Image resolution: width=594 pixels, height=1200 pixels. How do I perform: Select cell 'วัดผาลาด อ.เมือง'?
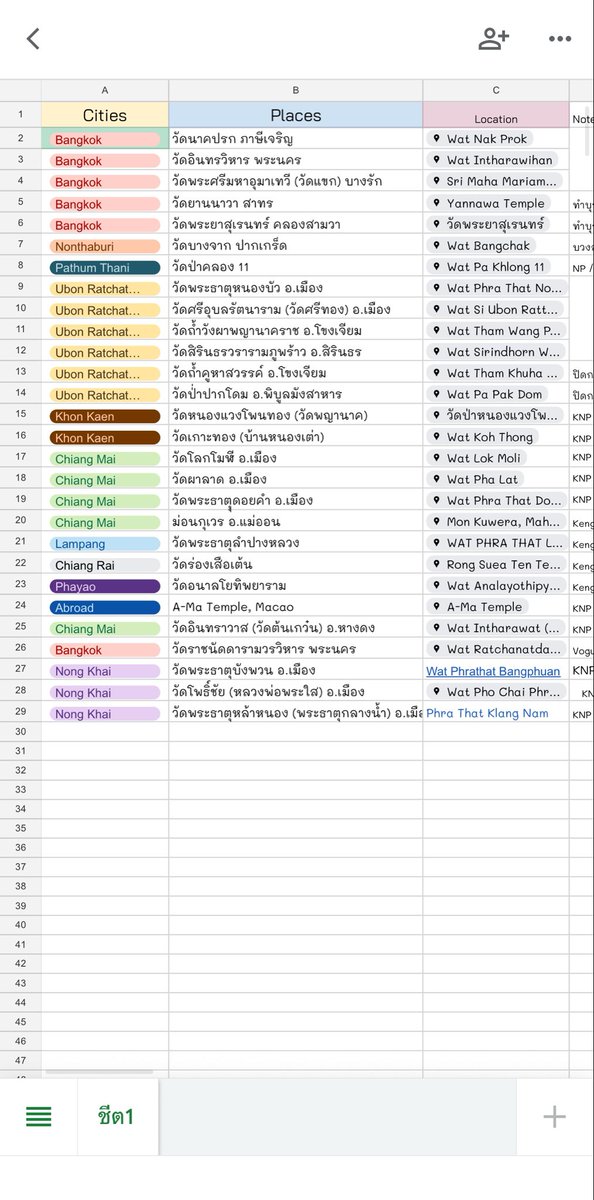[296, 479]
